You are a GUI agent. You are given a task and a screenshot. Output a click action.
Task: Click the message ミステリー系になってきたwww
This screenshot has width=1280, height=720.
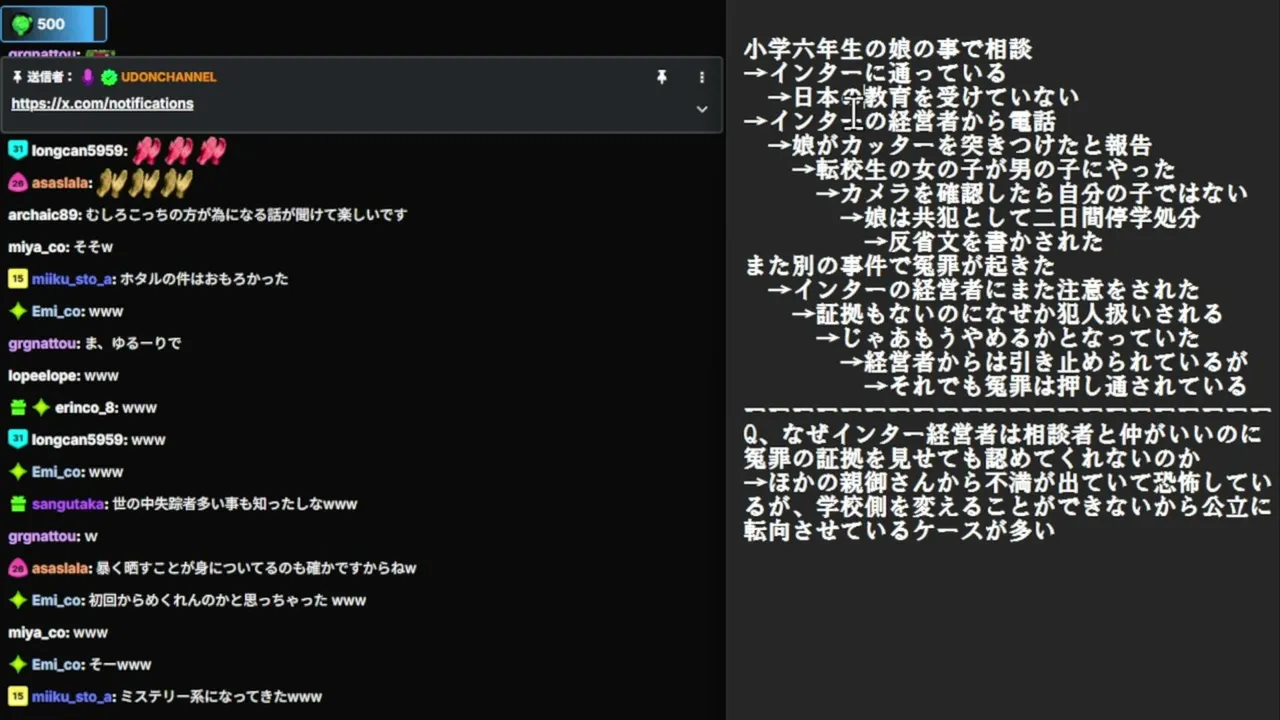click(x=220, y=696)
